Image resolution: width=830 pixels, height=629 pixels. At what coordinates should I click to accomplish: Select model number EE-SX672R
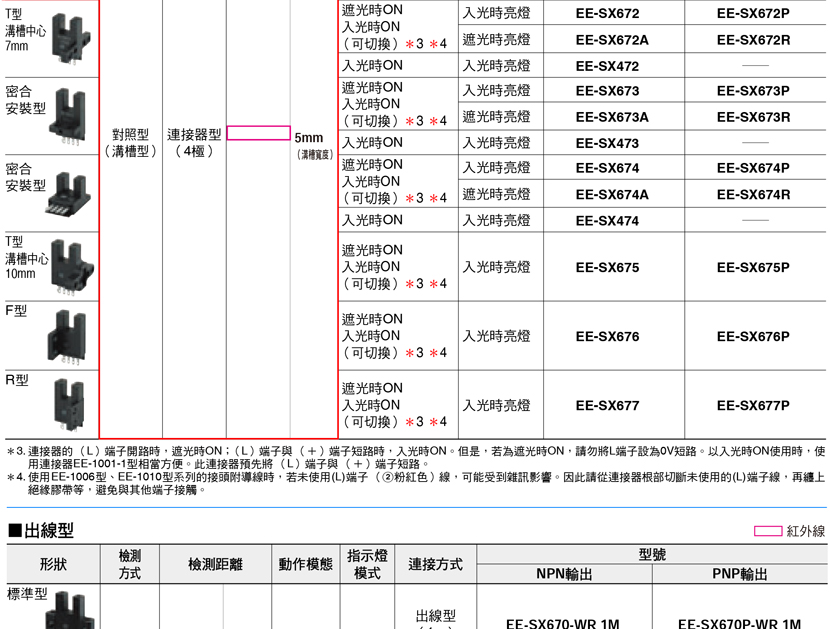pyautogui.click(x=754, y=40)
